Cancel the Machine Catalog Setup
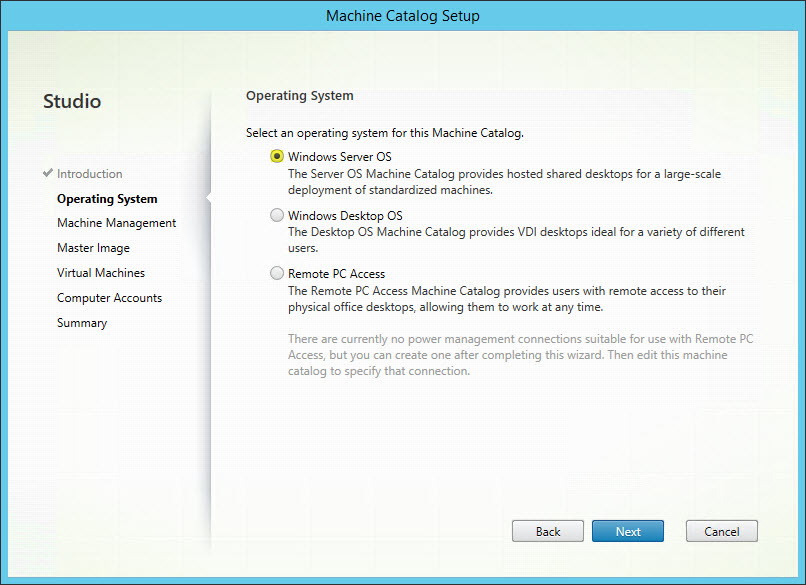Image resolution: width=806 pixels, height=585 pixels. (721, 531)
